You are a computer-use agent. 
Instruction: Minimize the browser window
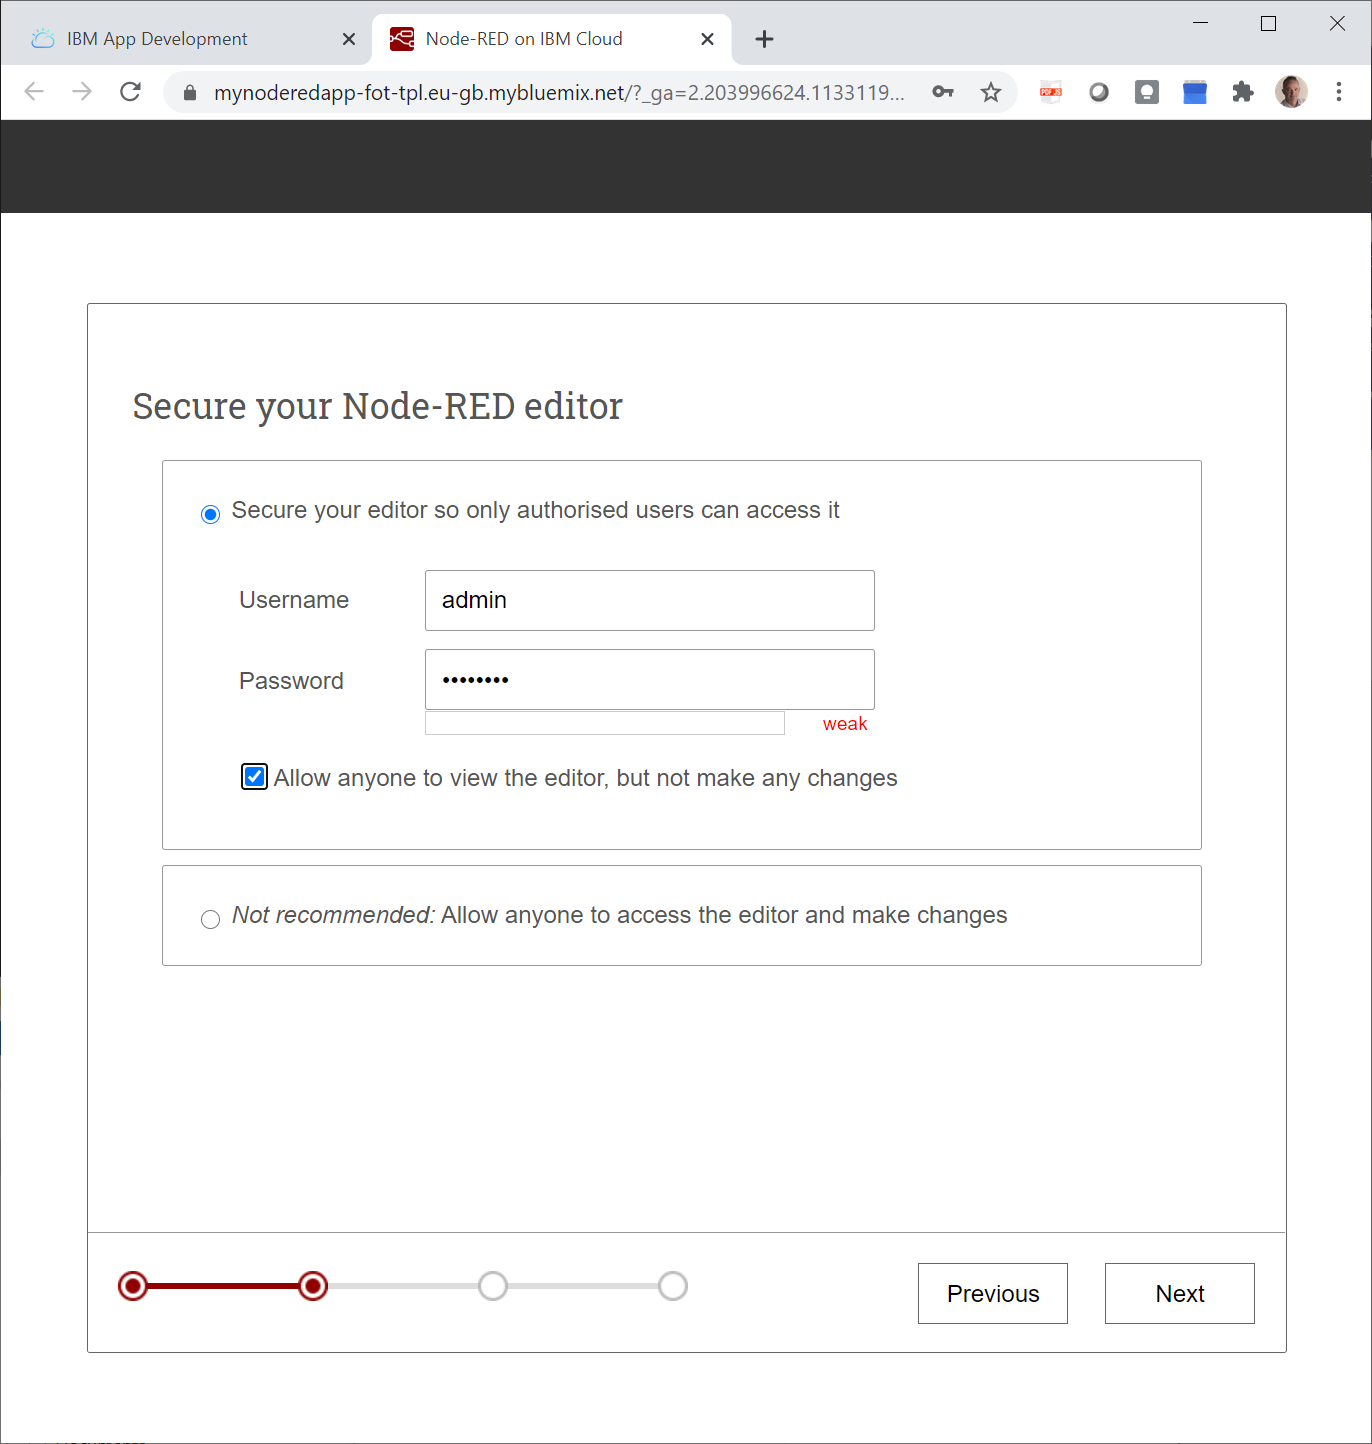(1201, 23)
